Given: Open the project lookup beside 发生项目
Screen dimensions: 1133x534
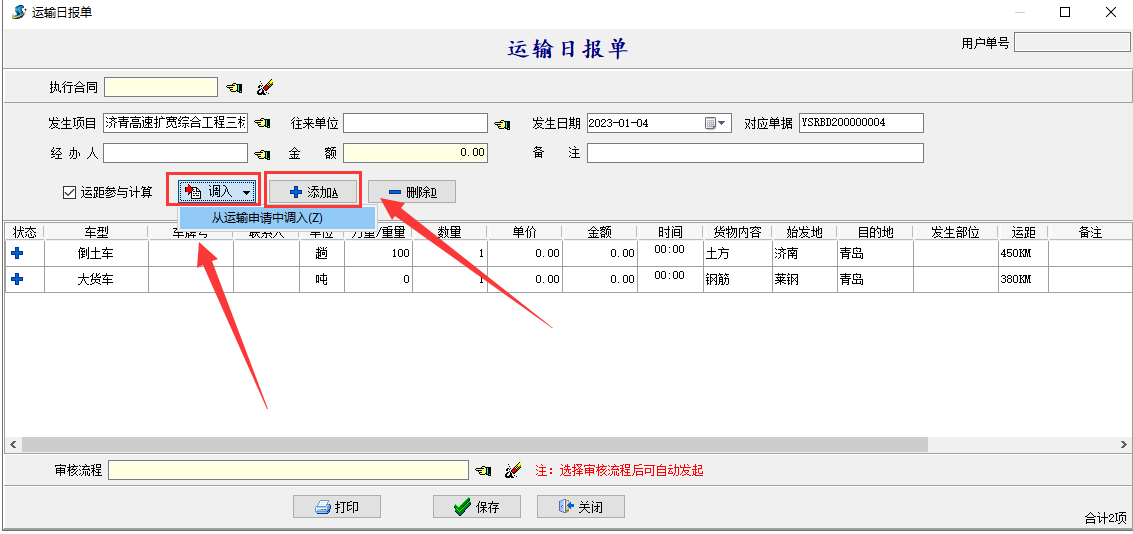Looking at the screenshot, I should [262, 123].
